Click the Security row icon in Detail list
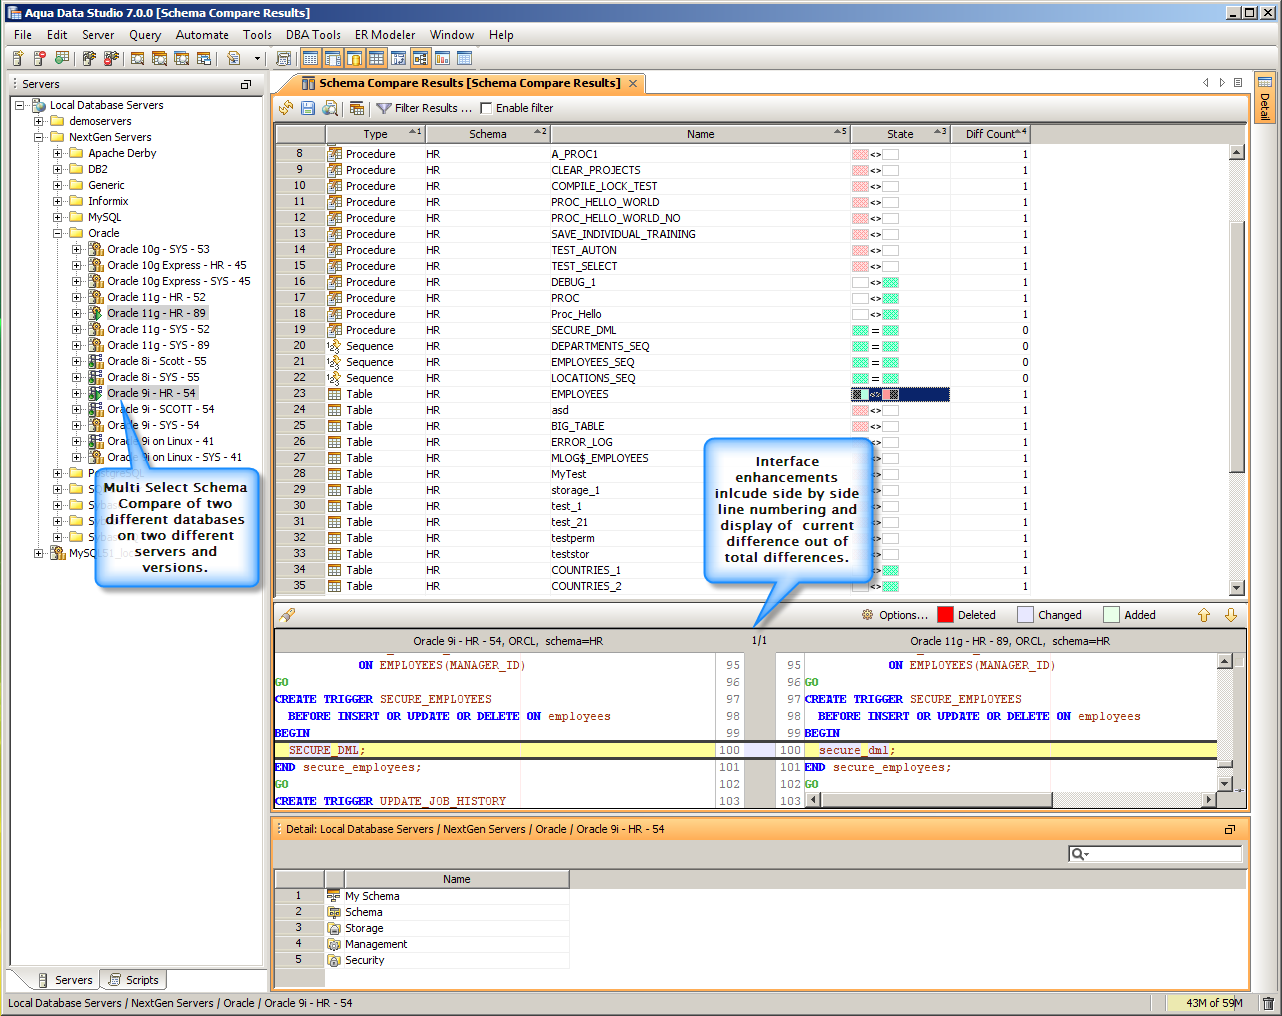This screenshot has height=1016, width=1282. [334, 960]
